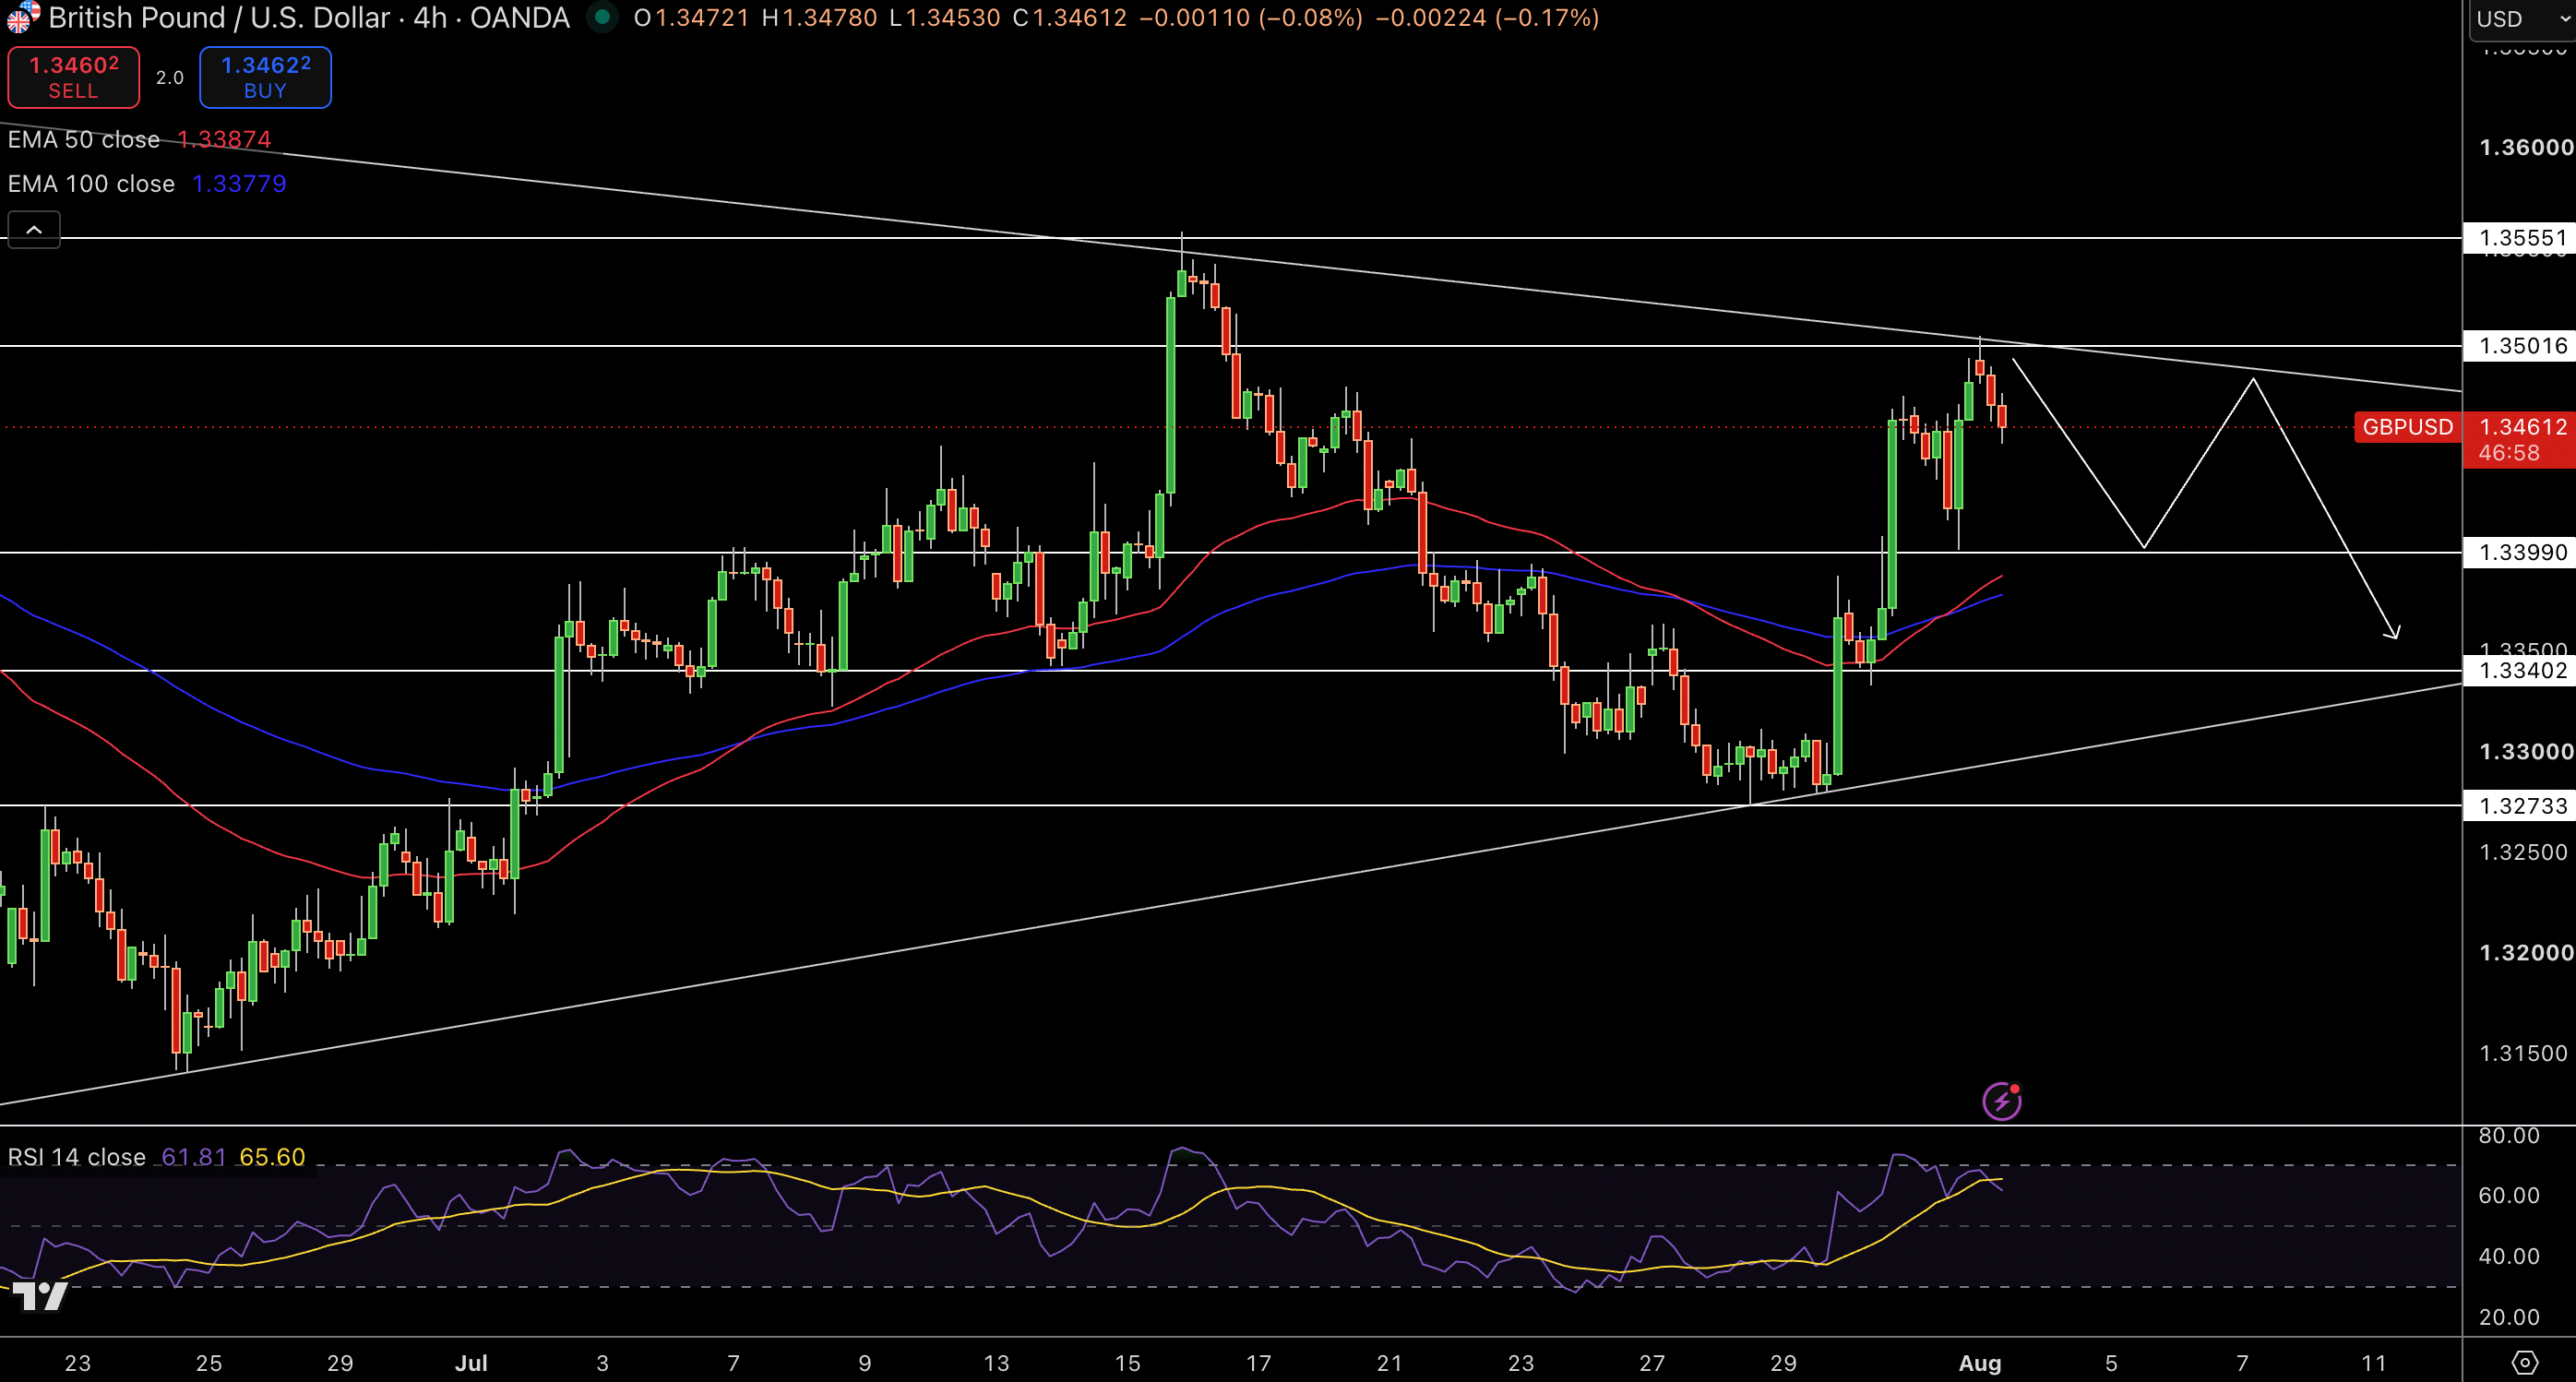Click the spread value 2.0

click(x=170, y=78)
